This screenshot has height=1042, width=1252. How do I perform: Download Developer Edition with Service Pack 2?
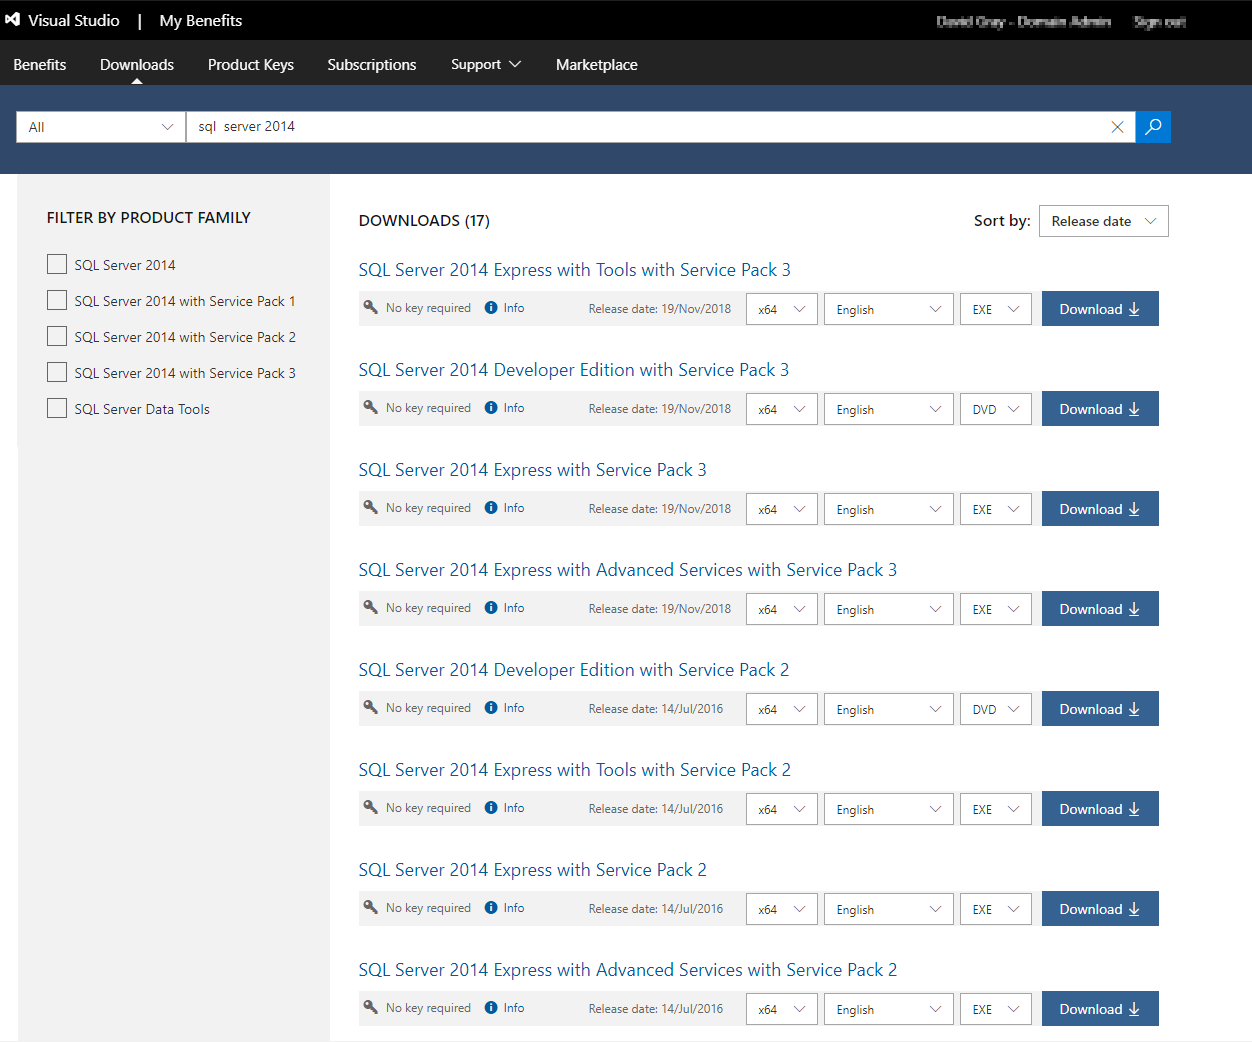(1100, 709)
